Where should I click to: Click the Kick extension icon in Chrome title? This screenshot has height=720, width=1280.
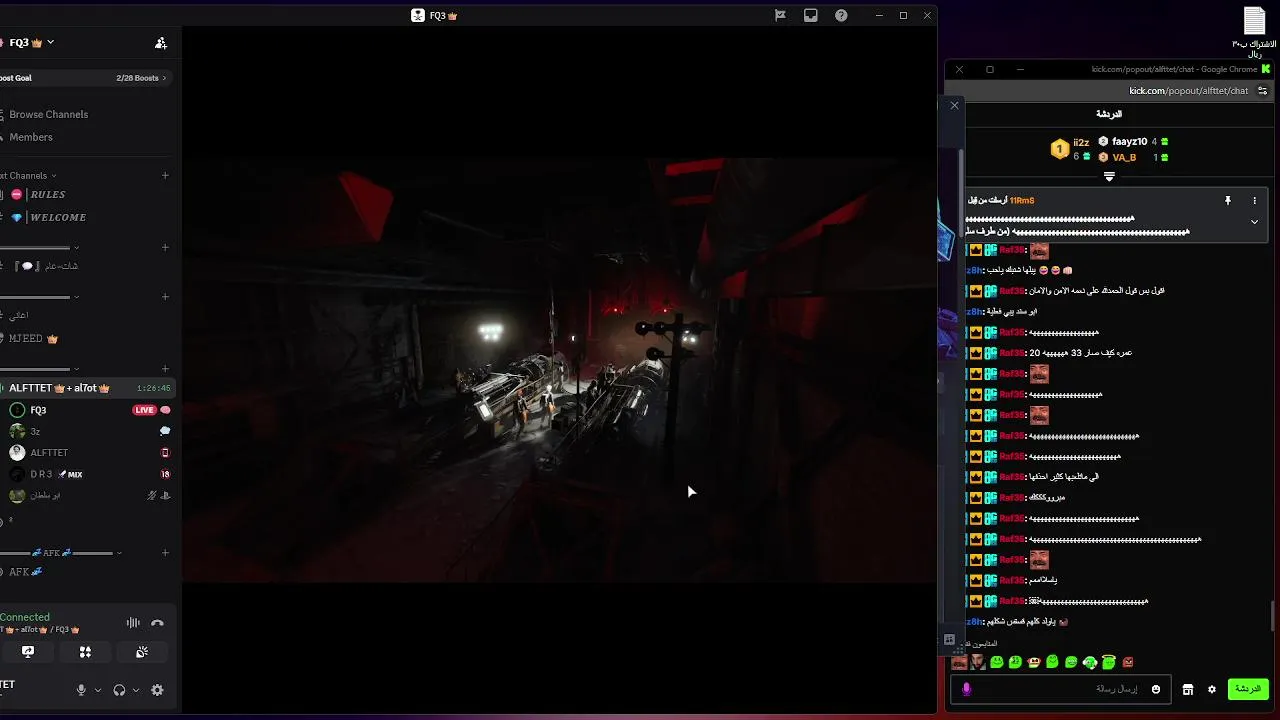click(x=1266, y=69)
